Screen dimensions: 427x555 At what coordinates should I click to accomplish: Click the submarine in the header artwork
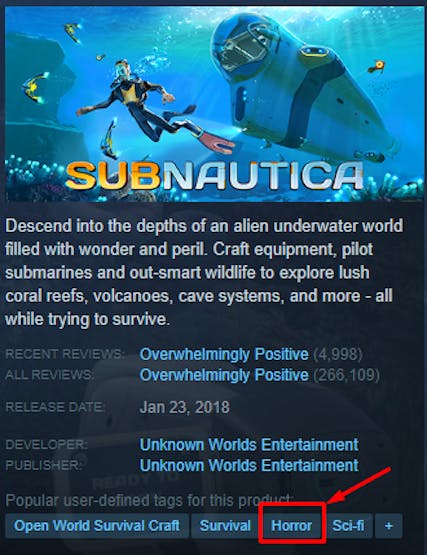click(x=304, y=81)
